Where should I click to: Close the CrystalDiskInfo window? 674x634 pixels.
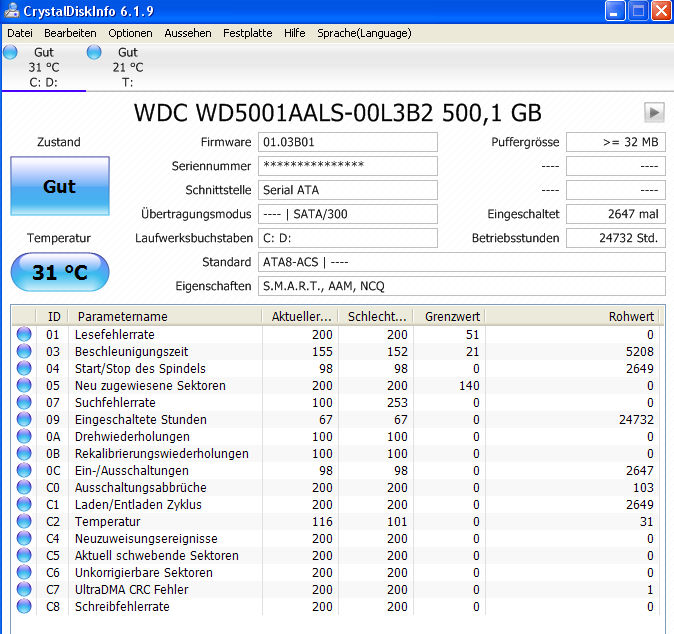pyautogui.click(x=662, y=10)
